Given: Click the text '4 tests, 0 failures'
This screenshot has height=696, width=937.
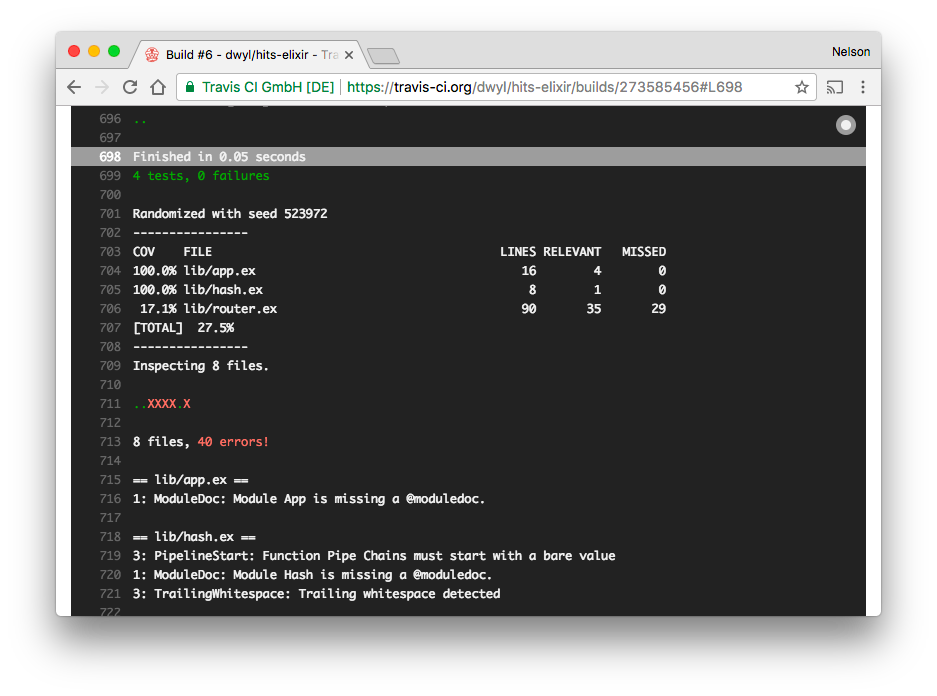Looking at the screenshot, I should 201,176.
